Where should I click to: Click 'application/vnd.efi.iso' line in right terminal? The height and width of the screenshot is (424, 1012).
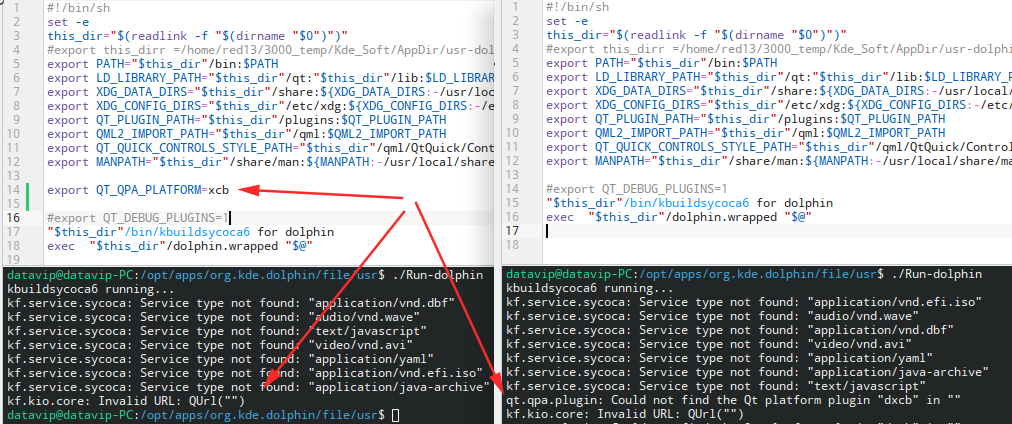click(x=745, y=302)
